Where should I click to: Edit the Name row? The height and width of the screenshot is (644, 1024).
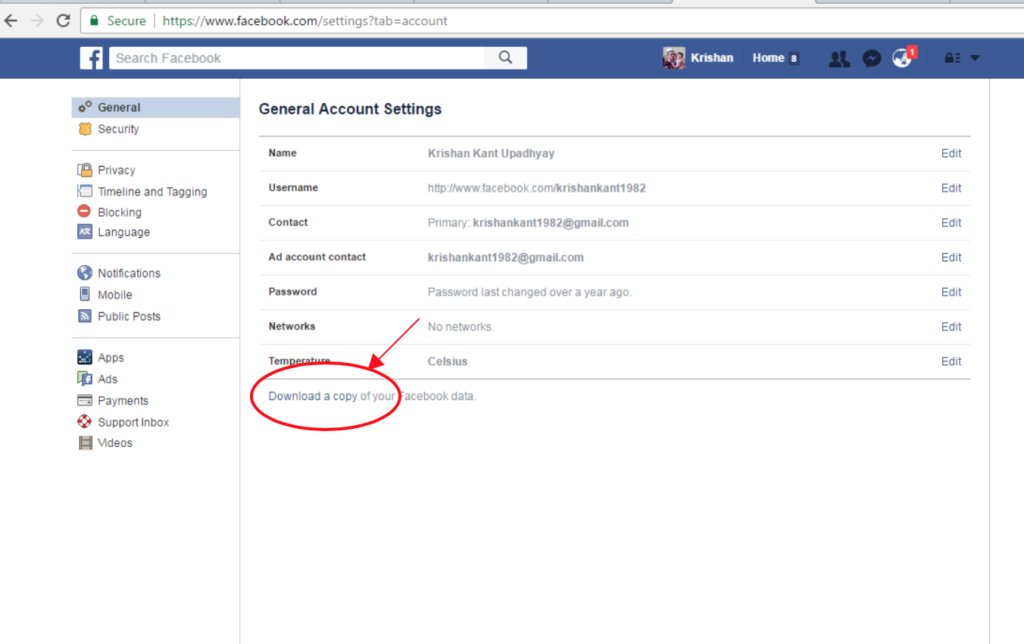pyautogui.click(x=951, y=153)
